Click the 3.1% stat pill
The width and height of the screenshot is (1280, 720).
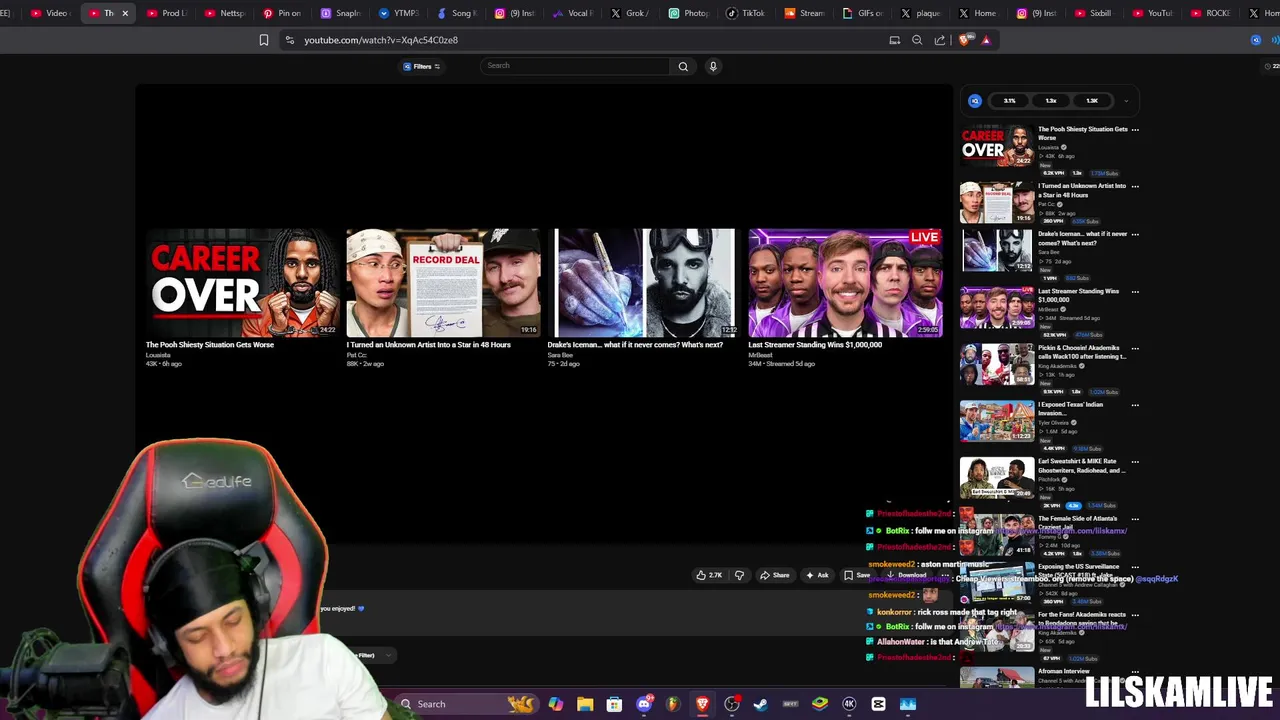click(x=1010, y=101)
